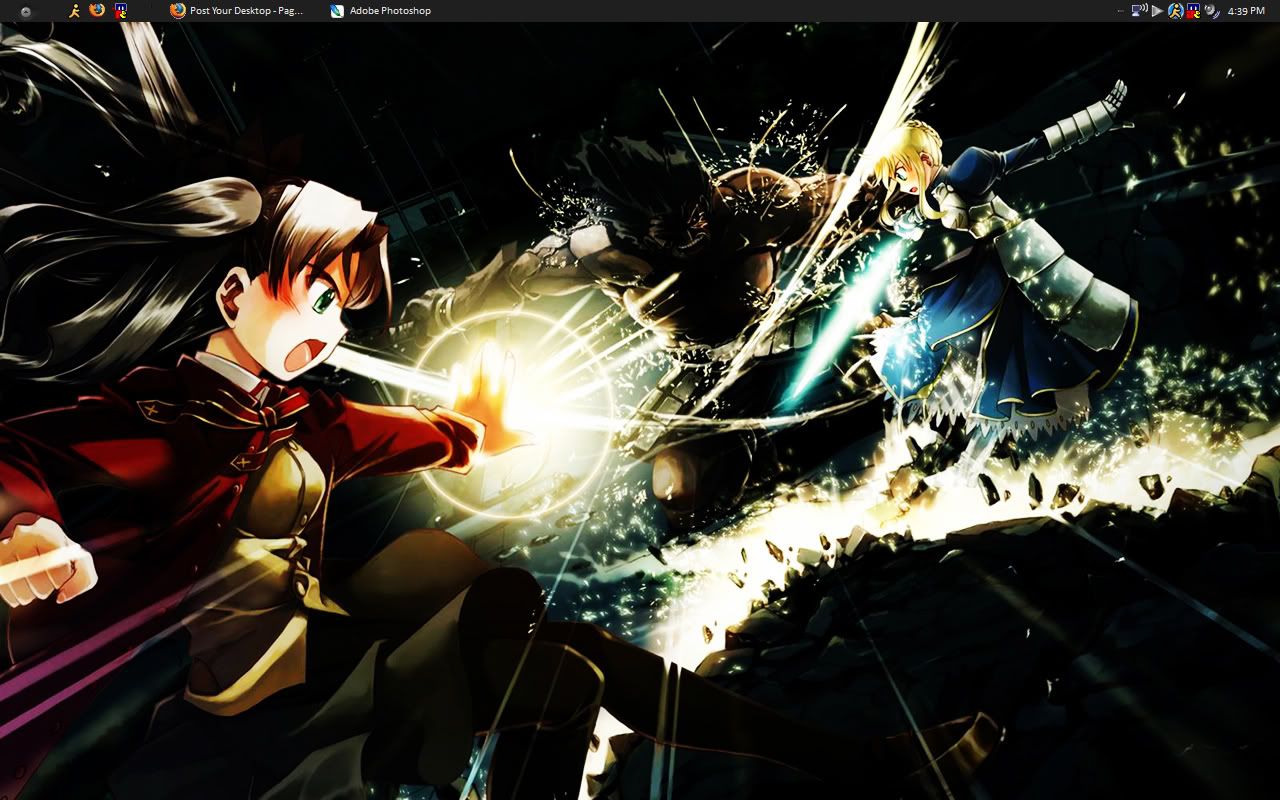This screenshot has width=1280, height=800.
Task: Open the Pac-Man game quick launch icon
Action: (x=121, y=11)
